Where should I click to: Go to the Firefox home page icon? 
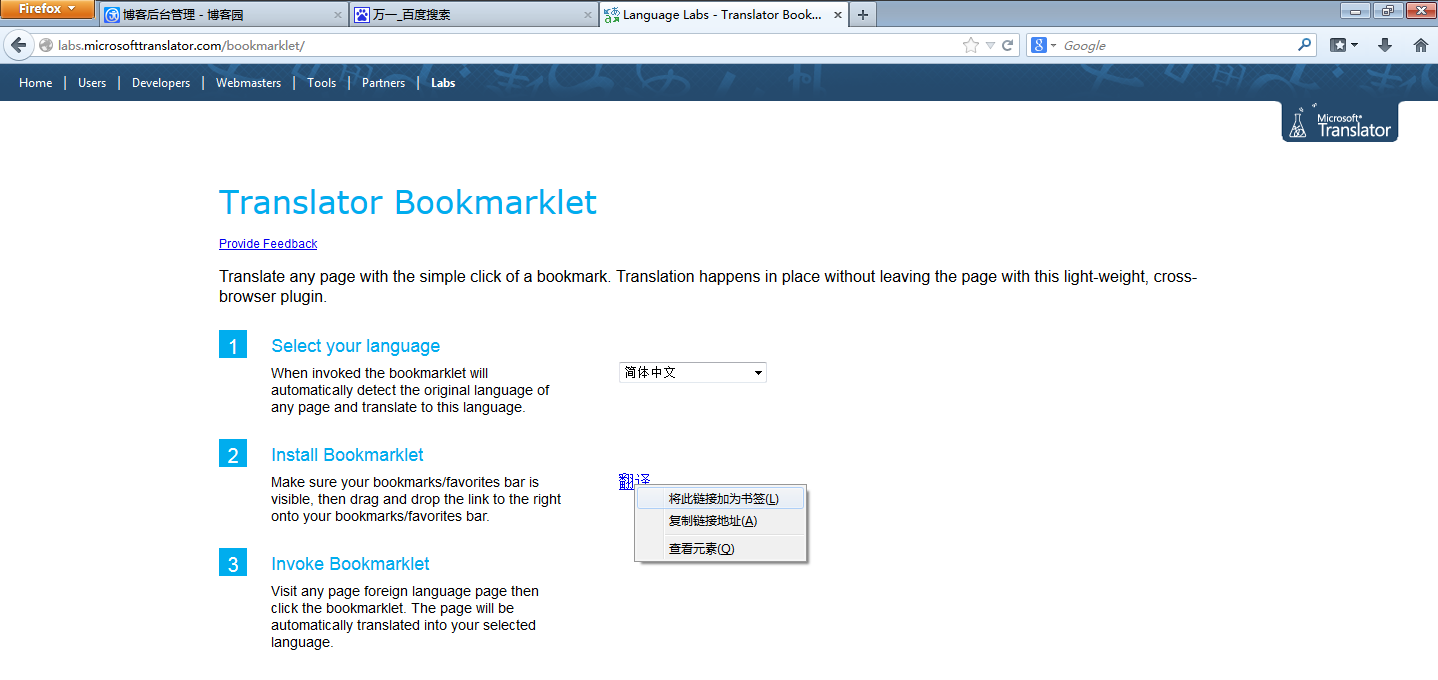click(1420, 45)
